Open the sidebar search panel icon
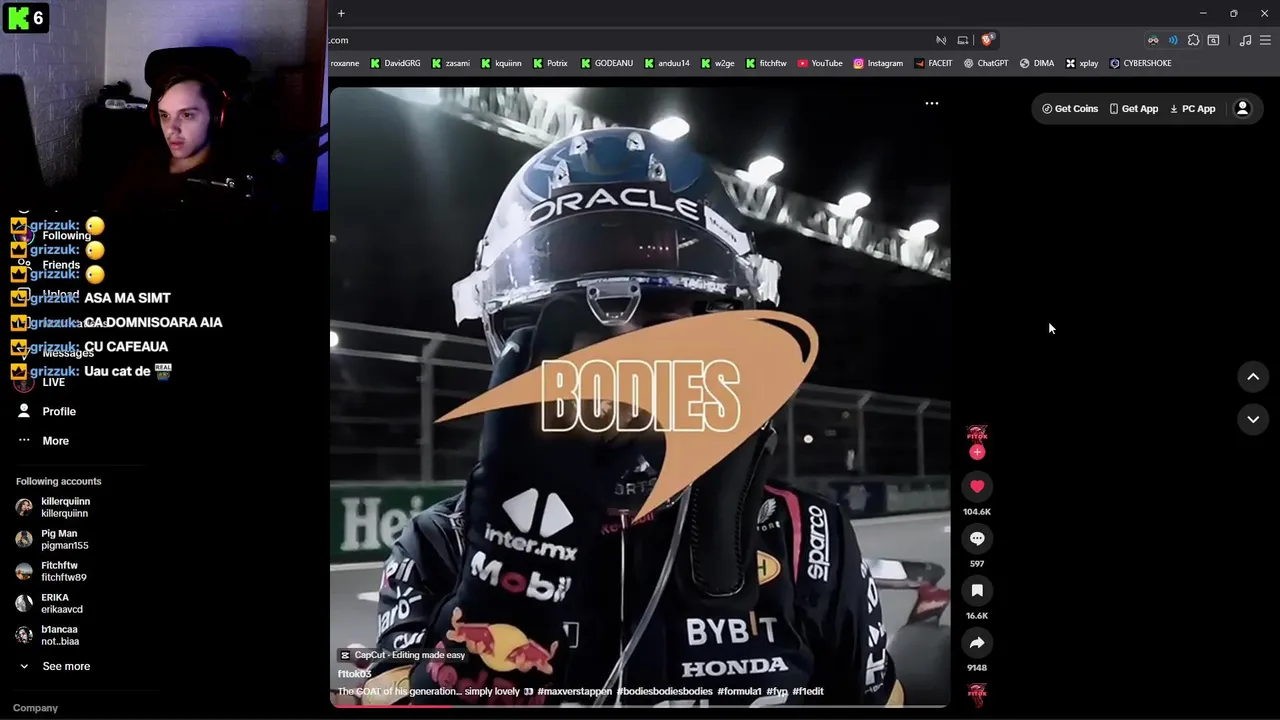This screenshot has height=720, width=1280. click(1213, 40)
